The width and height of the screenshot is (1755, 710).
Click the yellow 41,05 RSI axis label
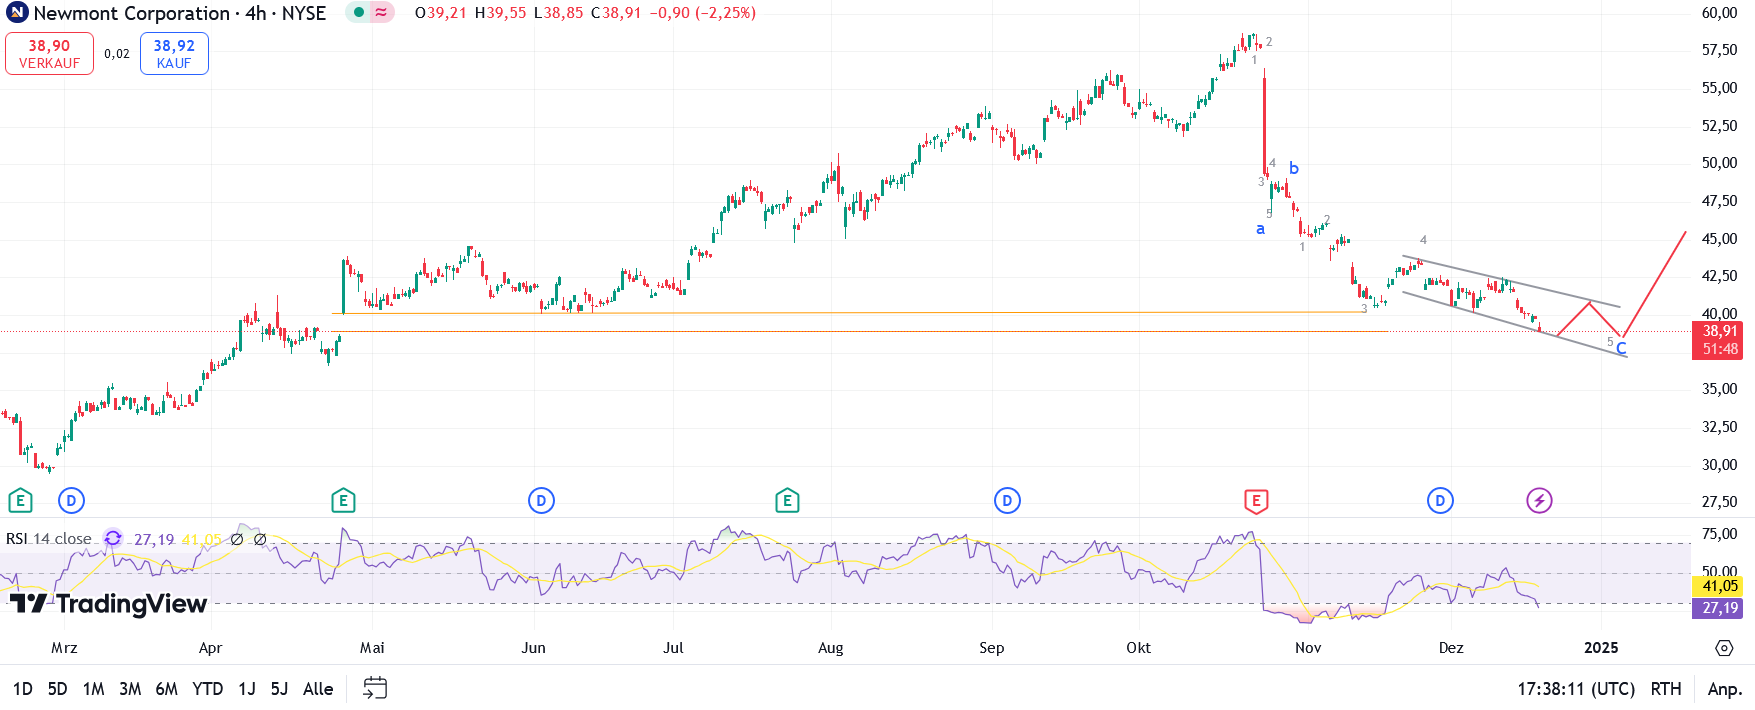pyautogui.click(x=1719, y=586)
